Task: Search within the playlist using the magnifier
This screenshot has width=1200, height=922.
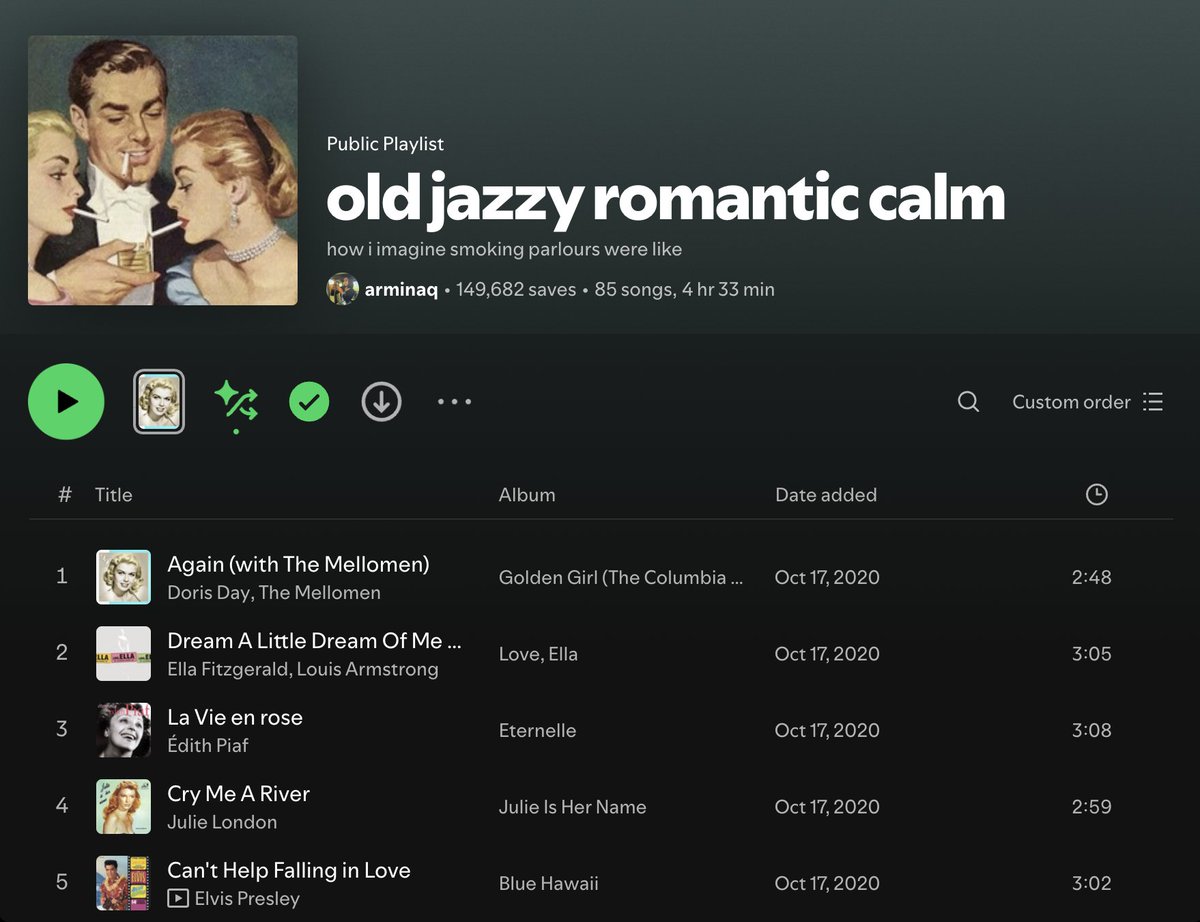Action: (968, 402)
